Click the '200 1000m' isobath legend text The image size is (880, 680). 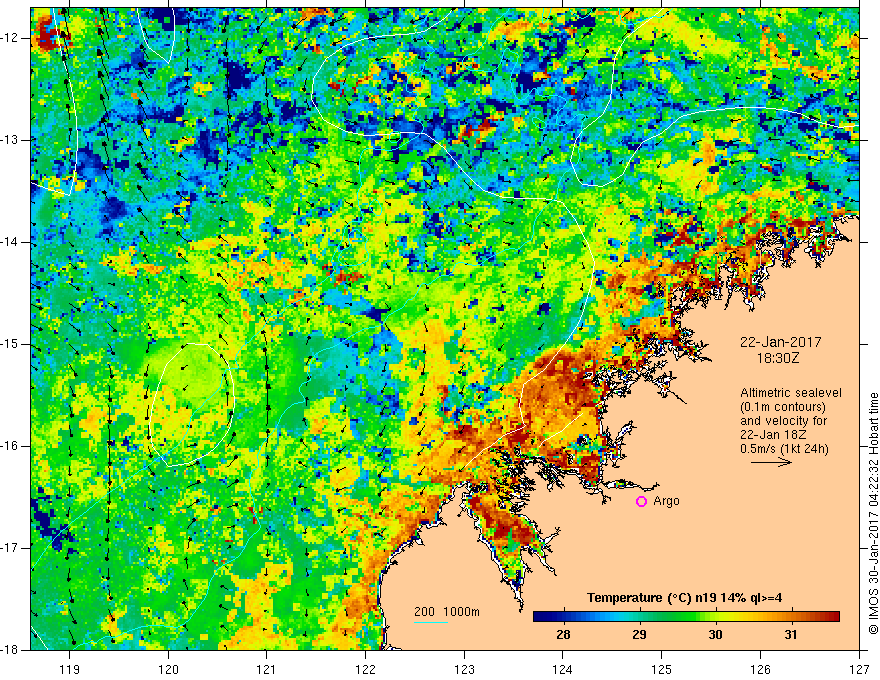click(447, 612)
